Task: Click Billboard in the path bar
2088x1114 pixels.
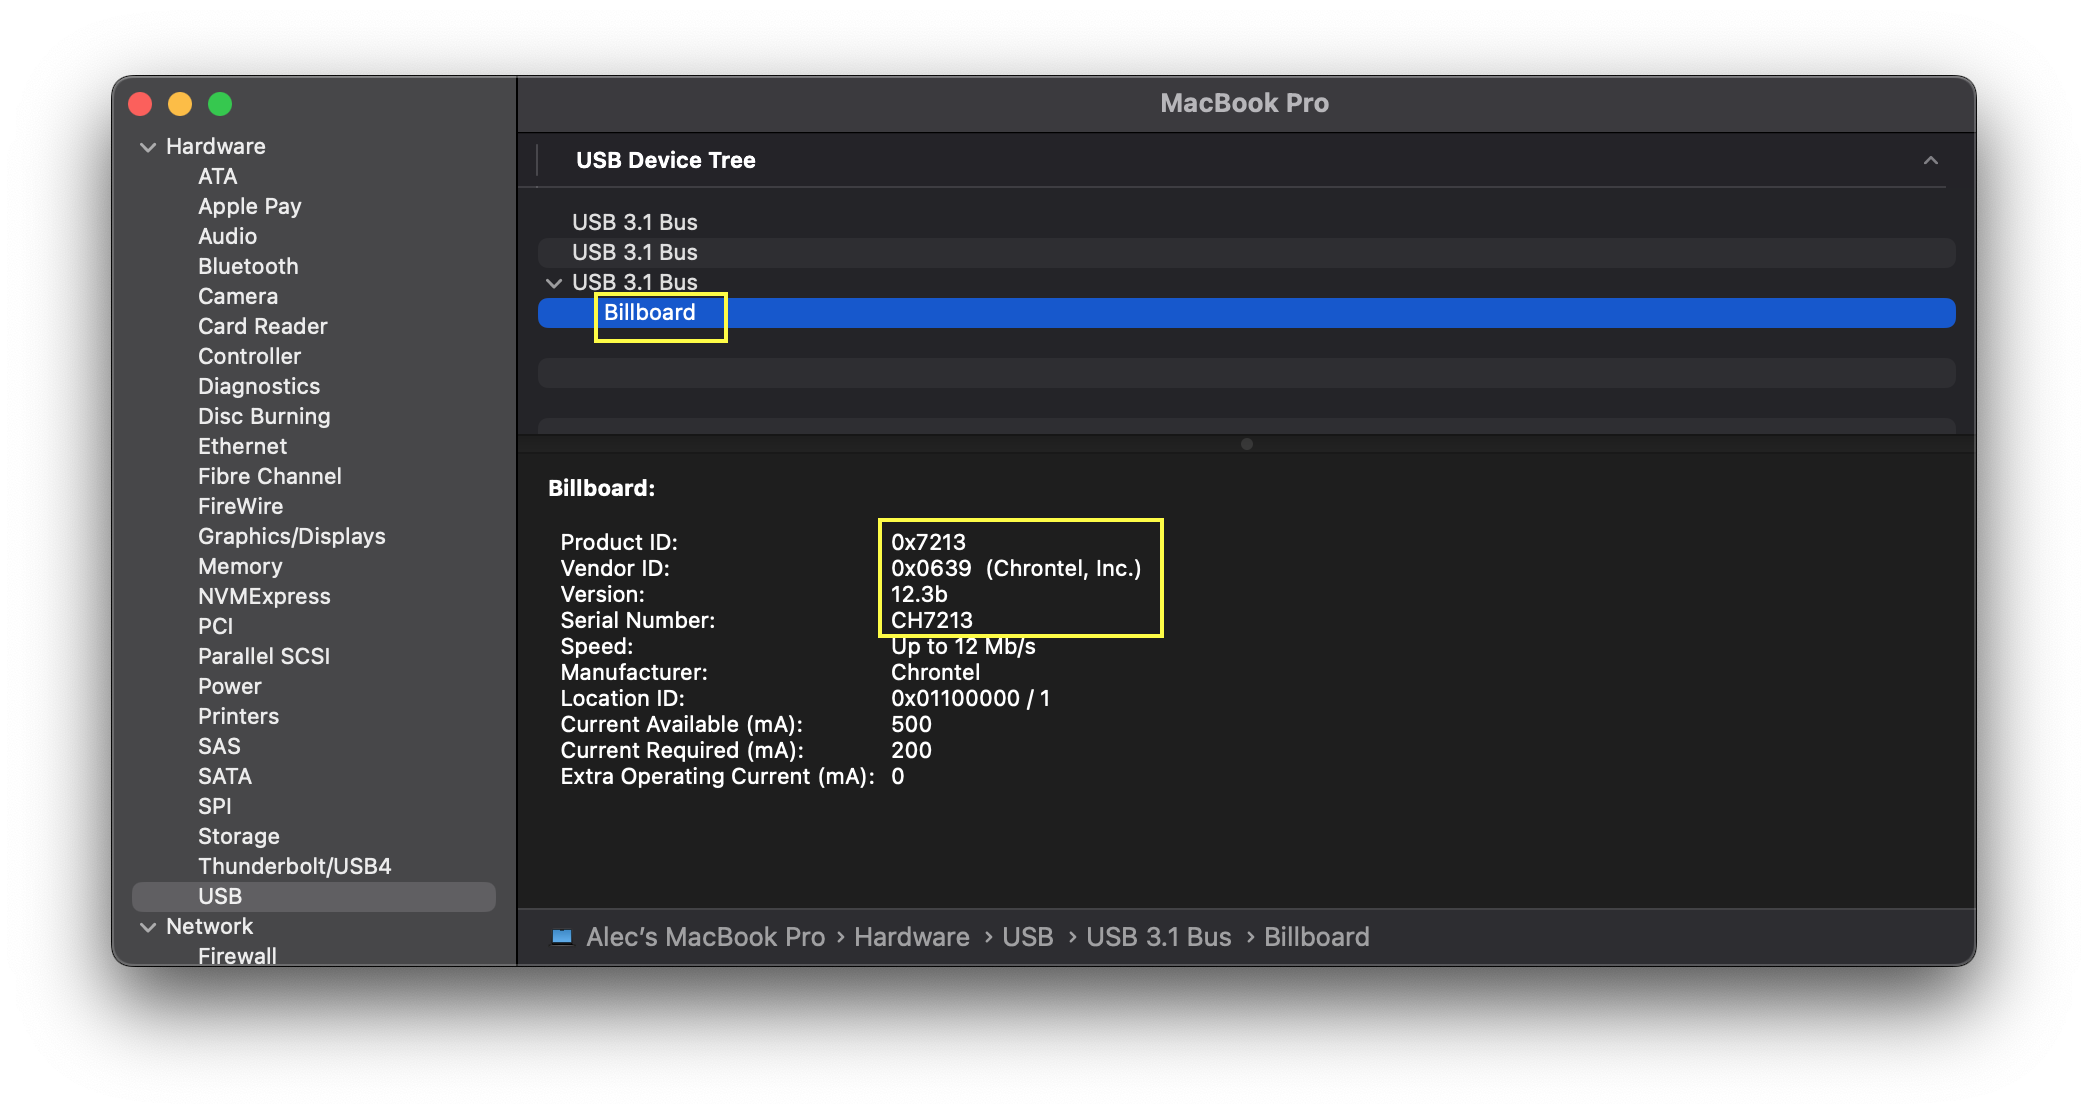Action: point(1317,937)
